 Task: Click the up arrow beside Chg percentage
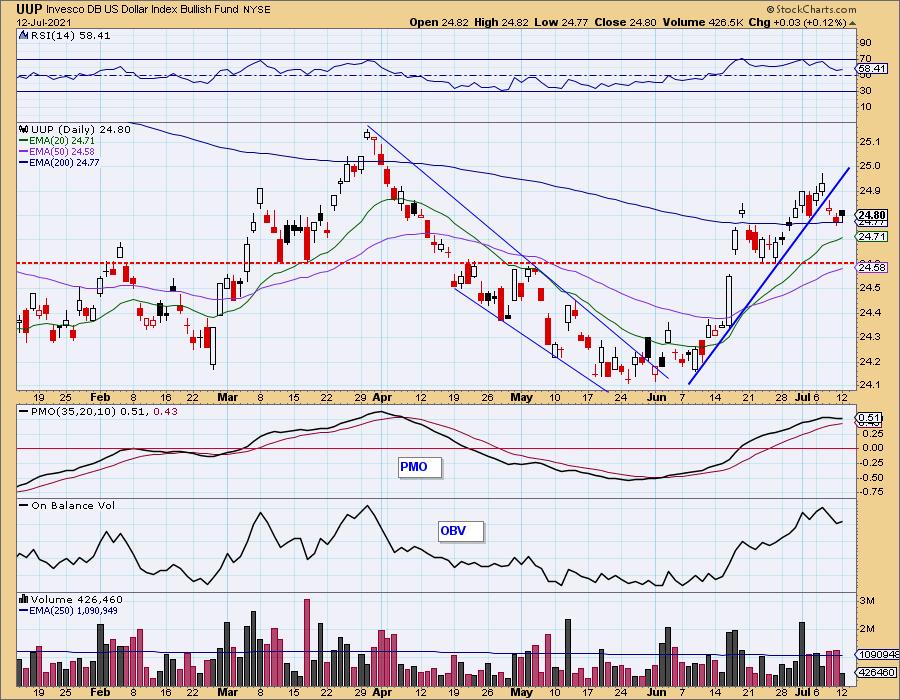(x=852, y=23)
